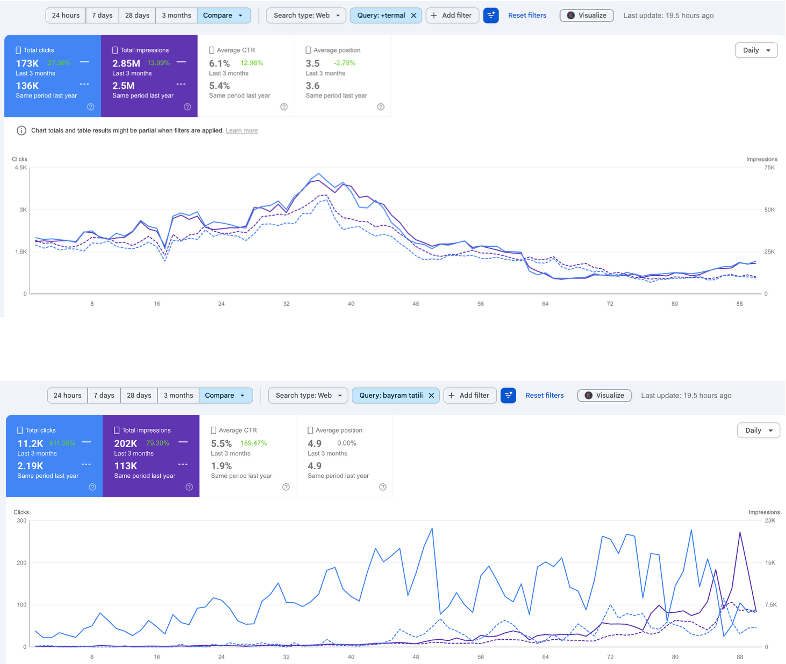786x664 pixels.
Task: Open help icon on top Average CTR card
Action: [284, 107]
